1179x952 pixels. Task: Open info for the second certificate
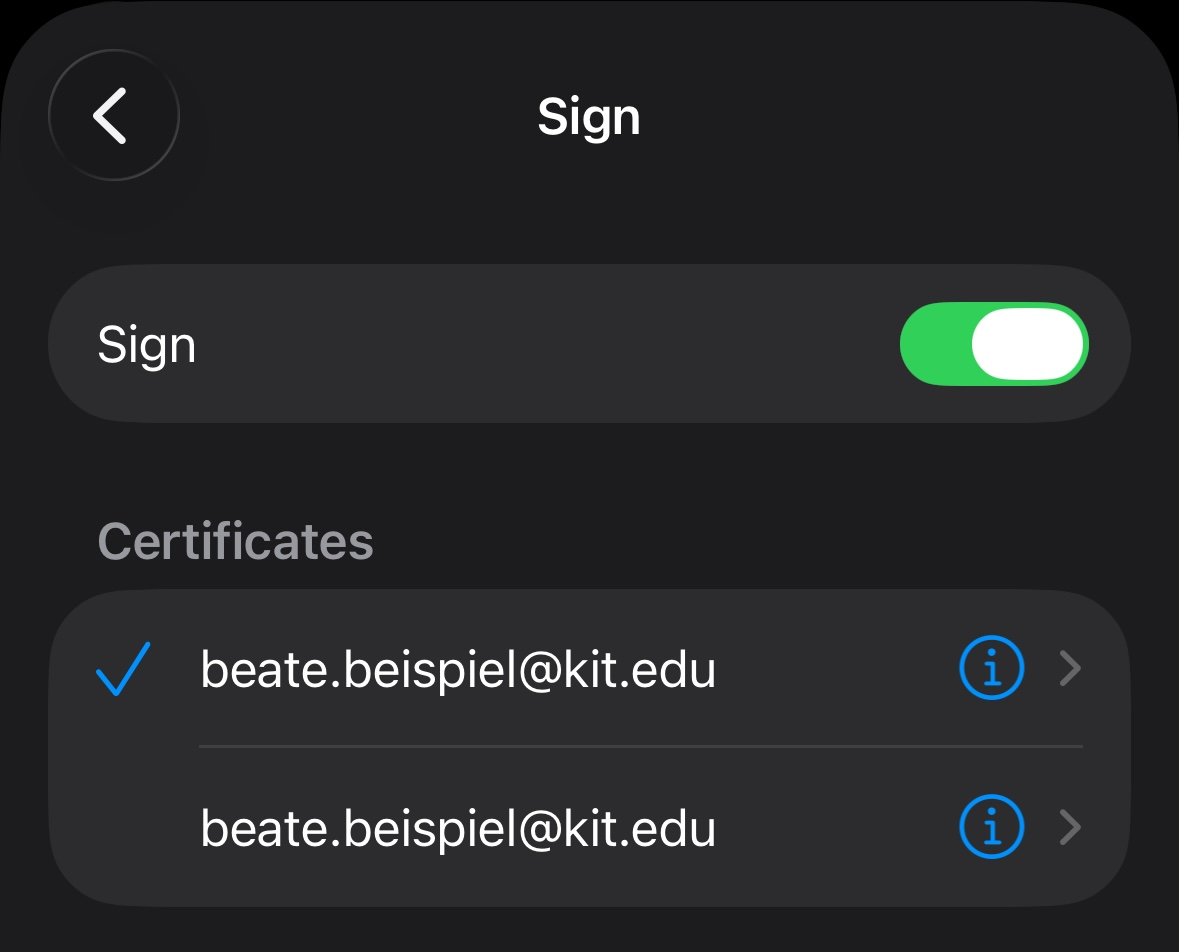point(991,828)
